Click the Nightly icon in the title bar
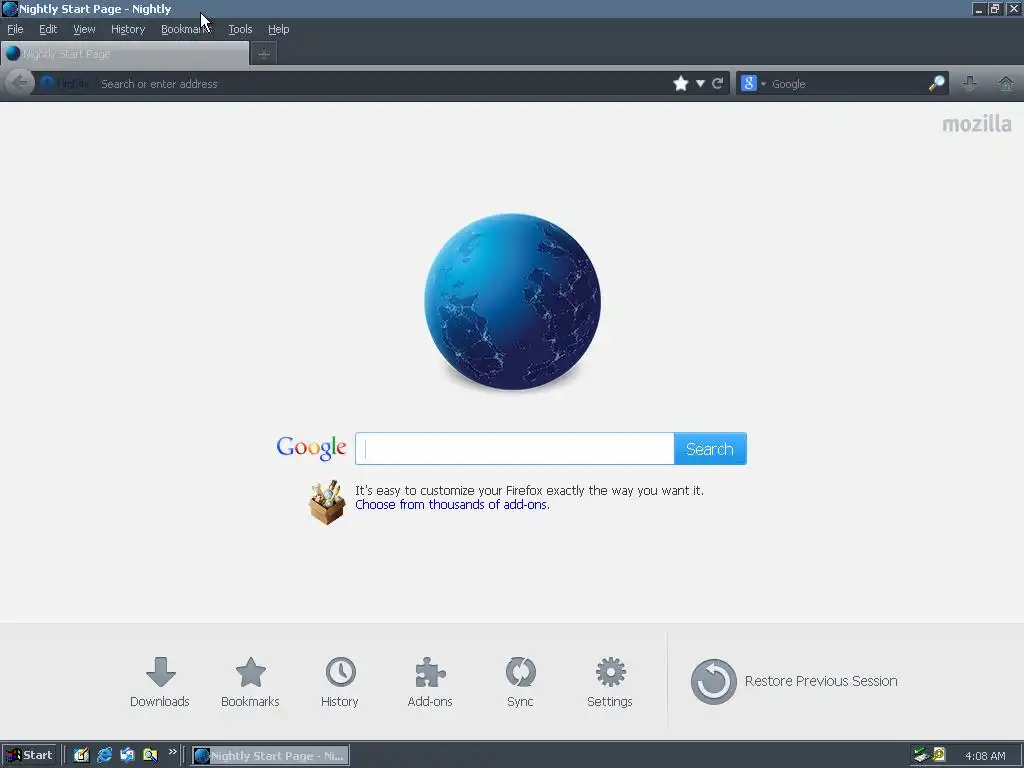Screen dimensions: 1024x768 click(10, 9)
